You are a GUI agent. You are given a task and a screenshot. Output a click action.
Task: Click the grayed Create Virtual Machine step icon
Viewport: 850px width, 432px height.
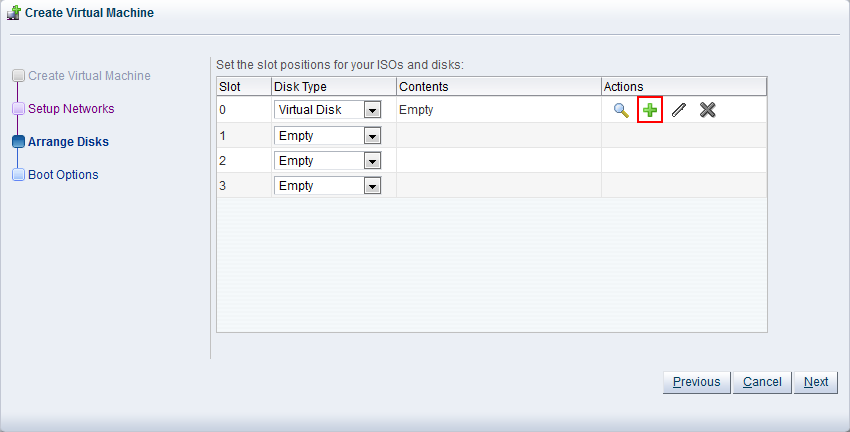(18, 76)
